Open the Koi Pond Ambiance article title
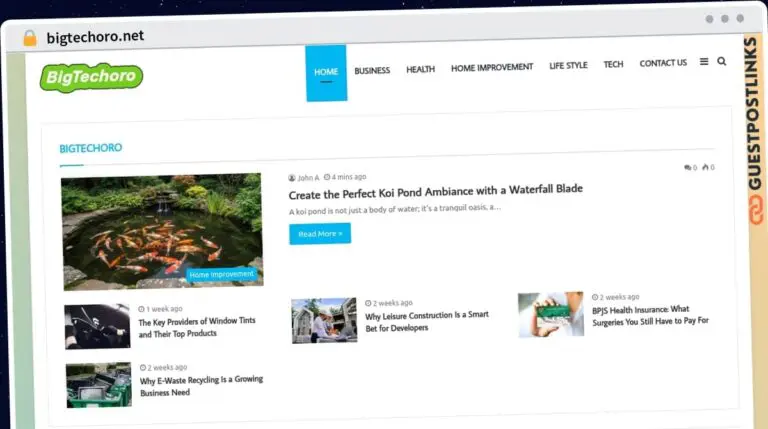 [x=435, y=189]
